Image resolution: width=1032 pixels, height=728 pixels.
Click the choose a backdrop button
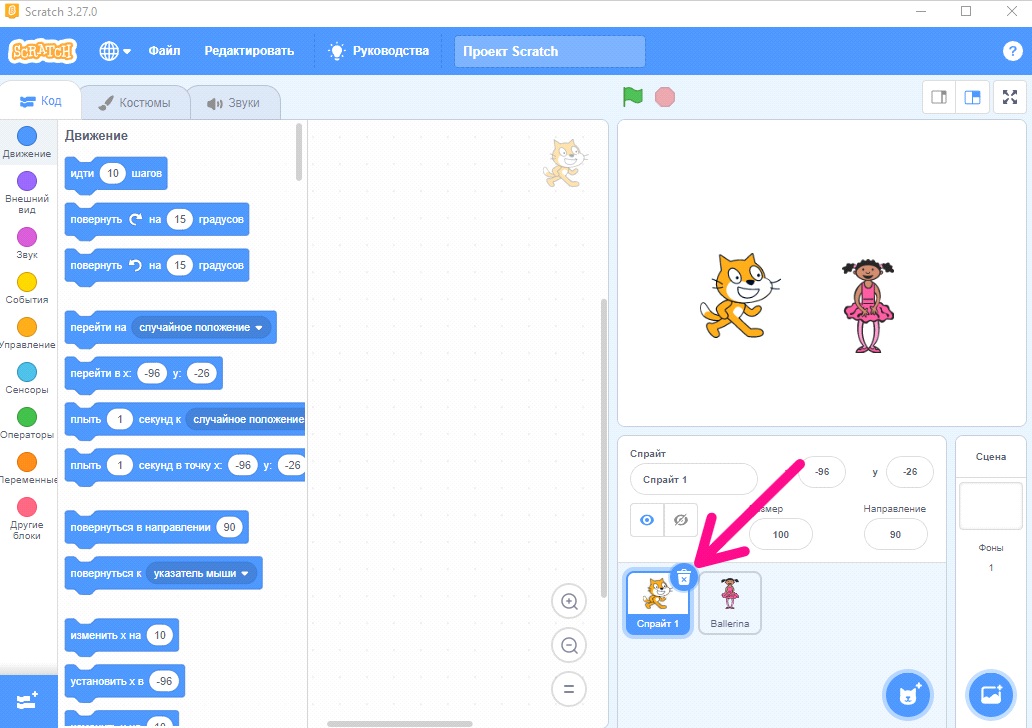[991, 694]
